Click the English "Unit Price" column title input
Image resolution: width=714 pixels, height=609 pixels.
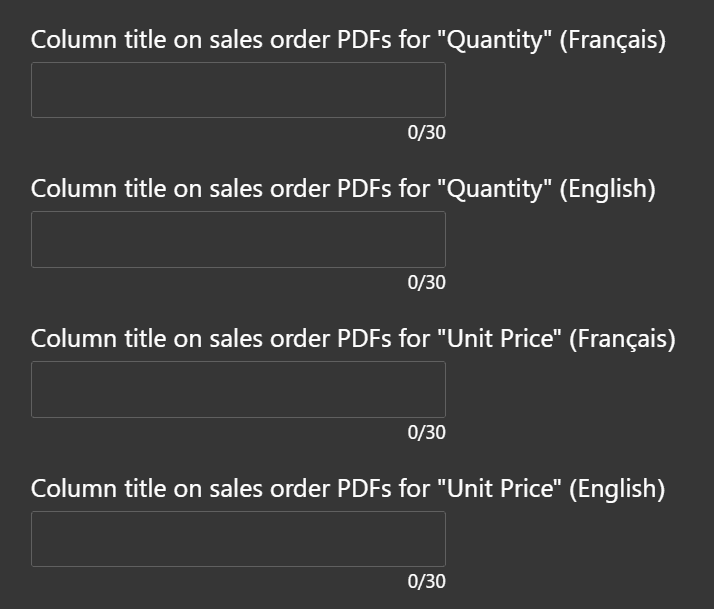(238, 540)
